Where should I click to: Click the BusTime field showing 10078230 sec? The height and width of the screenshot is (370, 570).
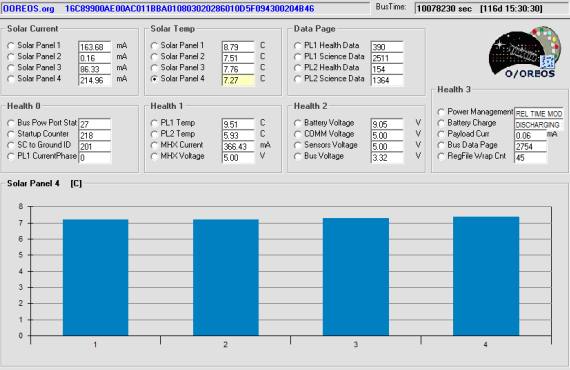click(x=491, y=8)
